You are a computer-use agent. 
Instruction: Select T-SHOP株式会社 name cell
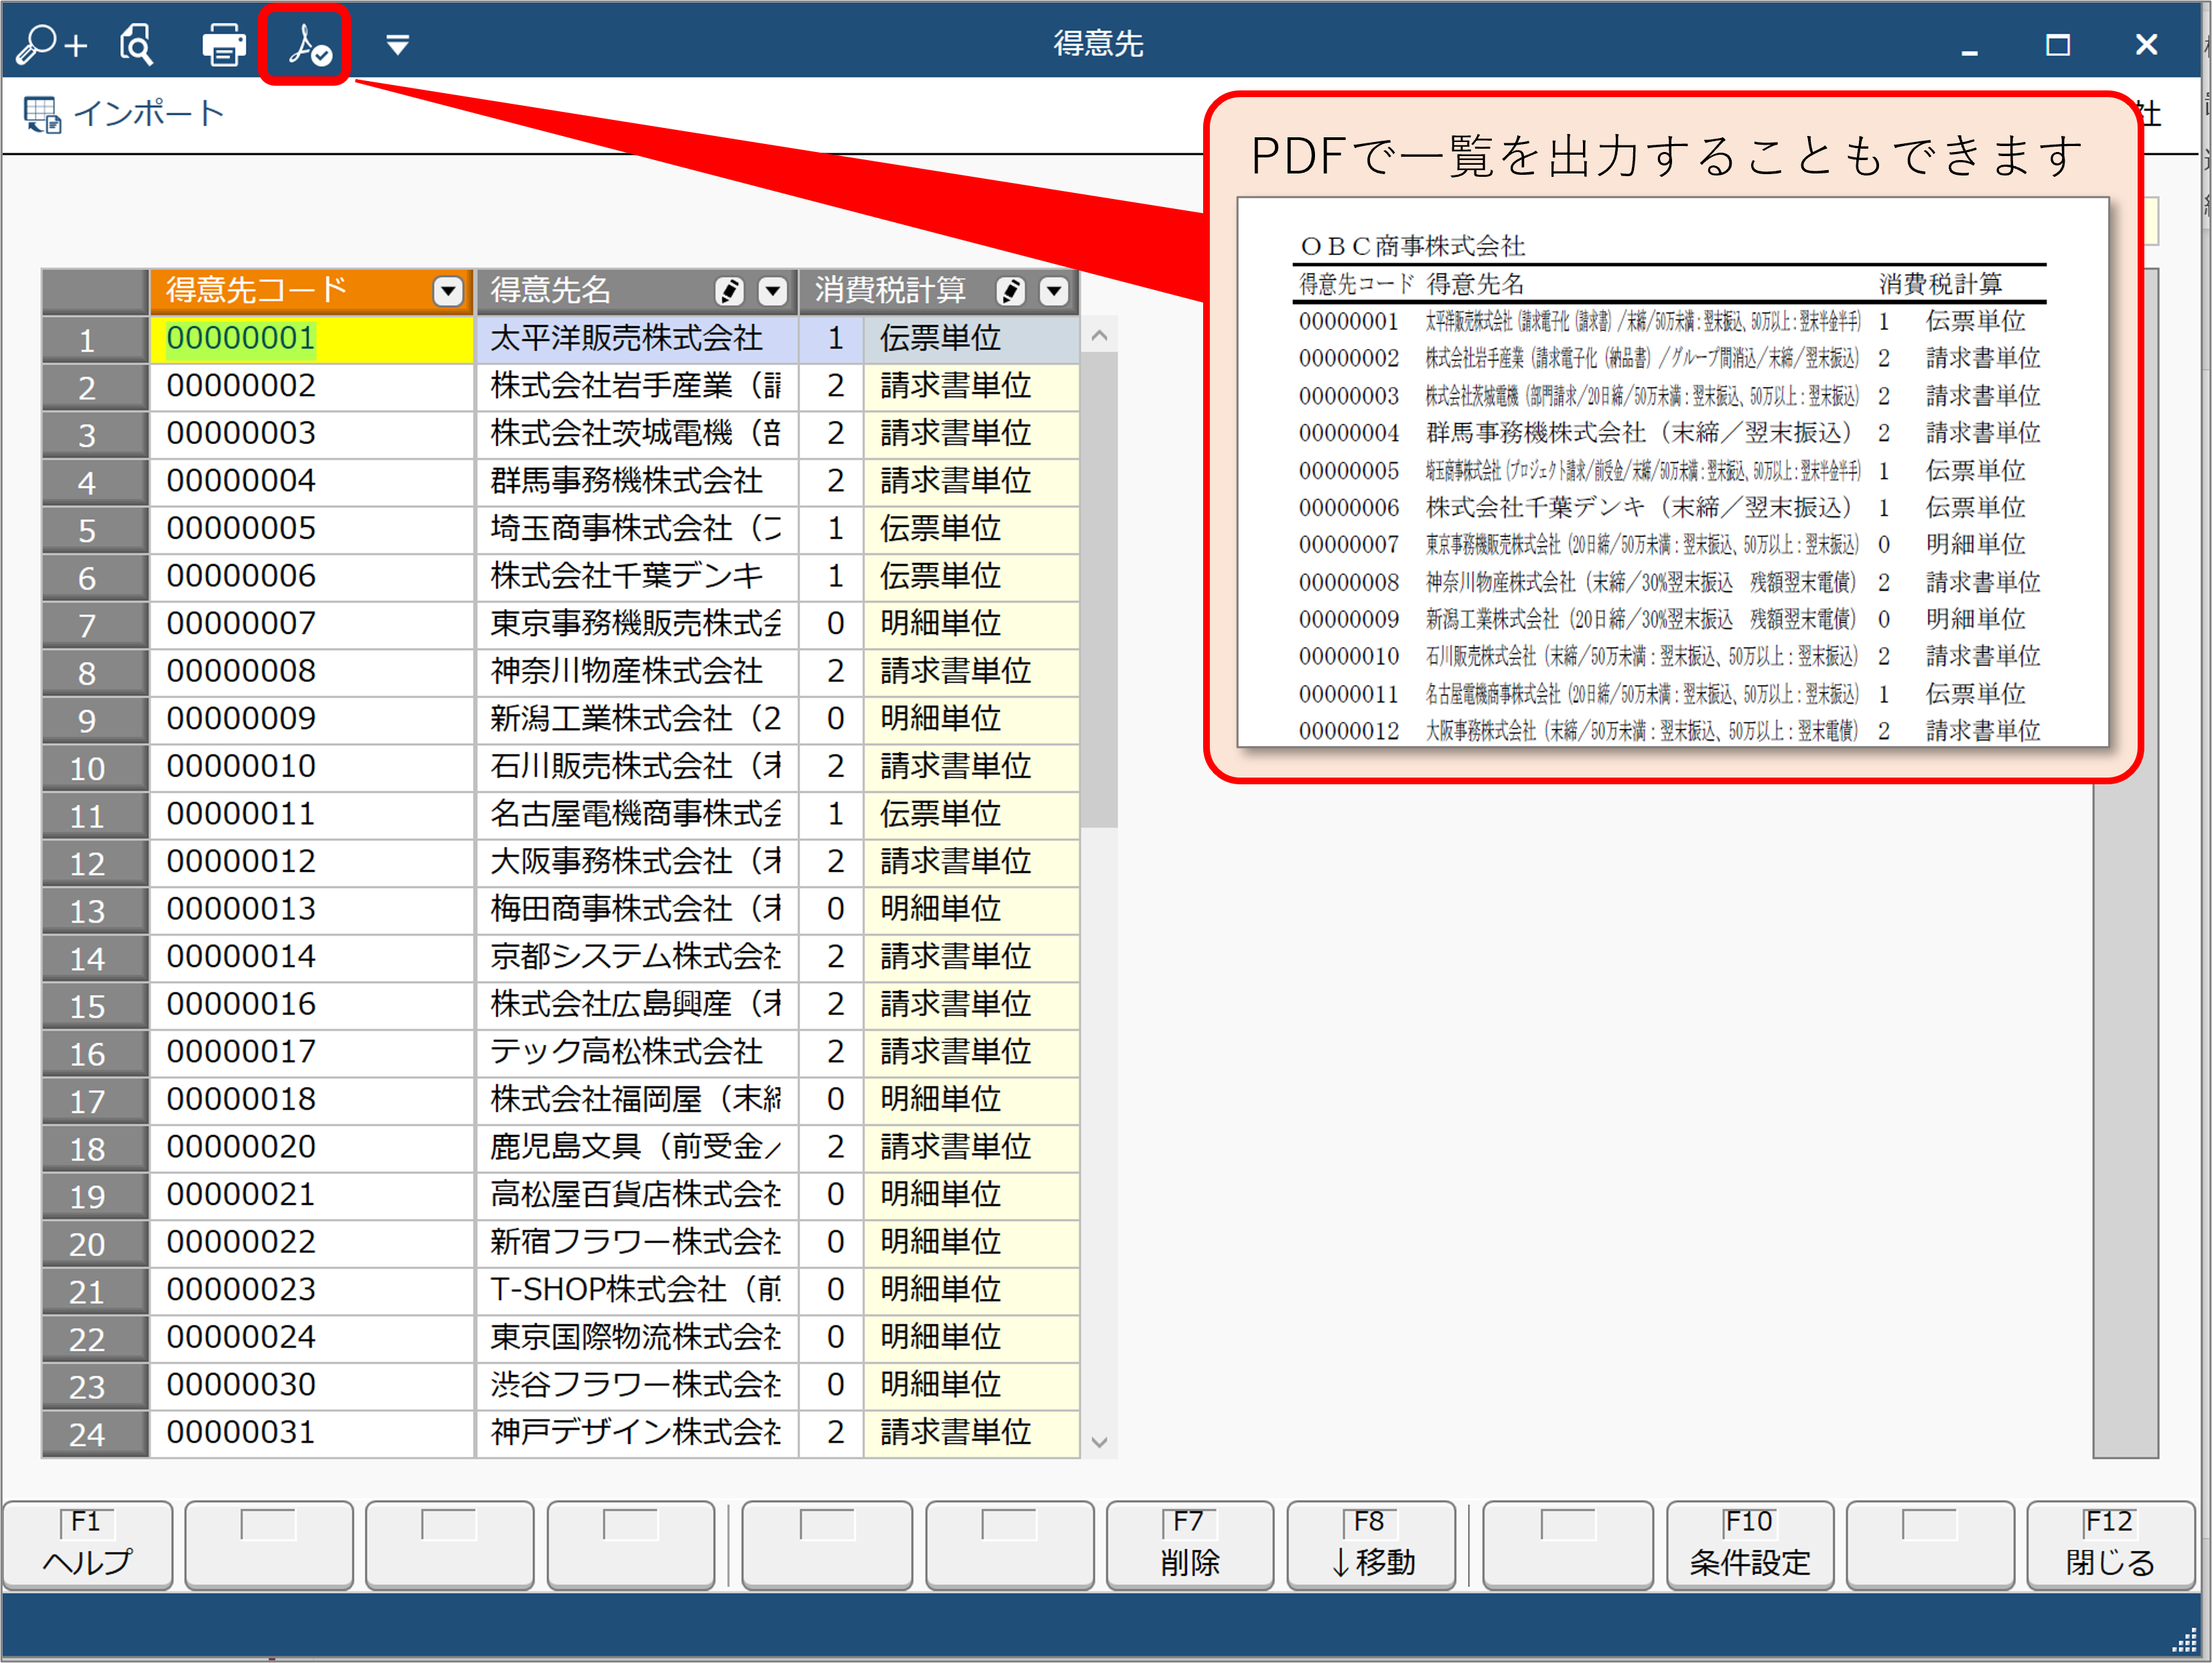click(x=636, y=1291)
